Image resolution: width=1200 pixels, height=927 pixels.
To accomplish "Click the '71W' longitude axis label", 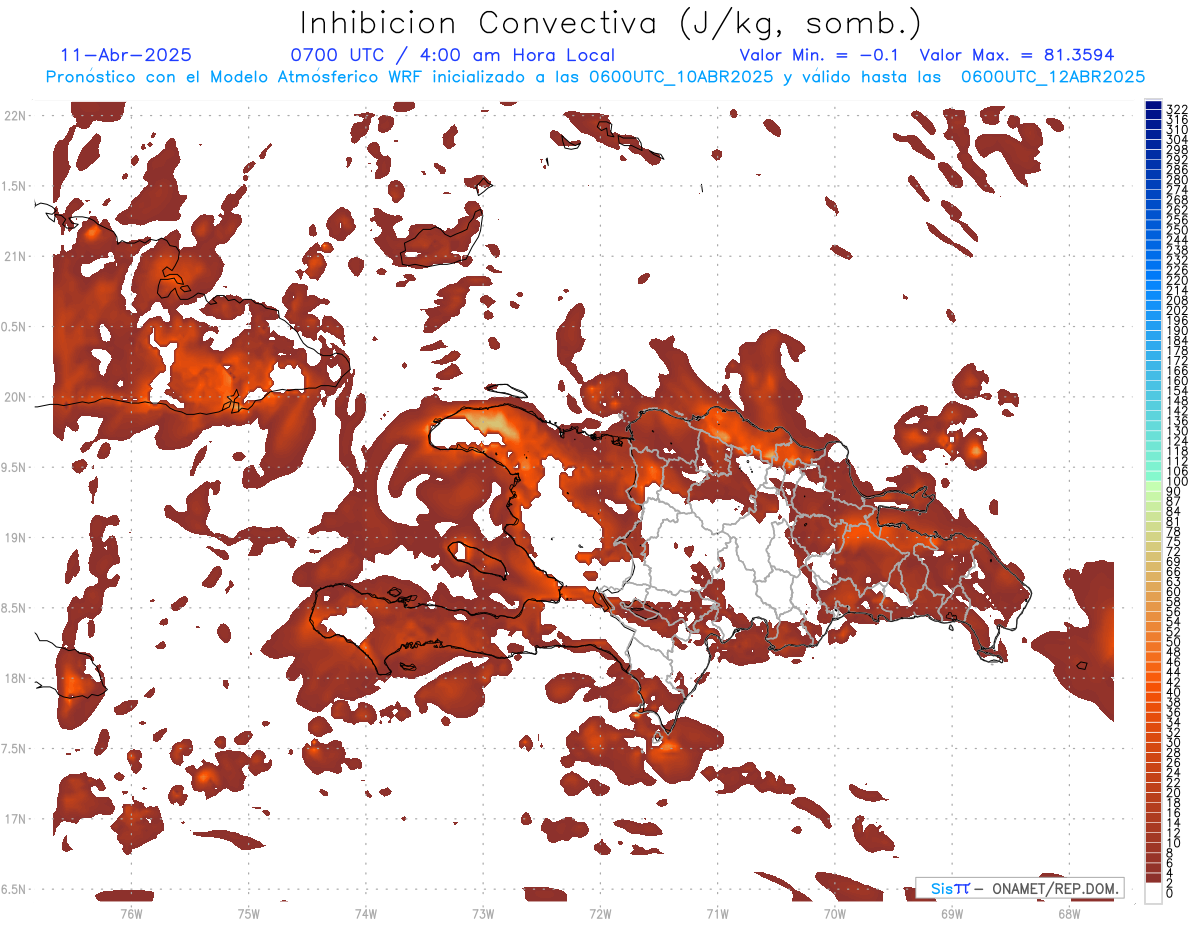I will point(718,913).
